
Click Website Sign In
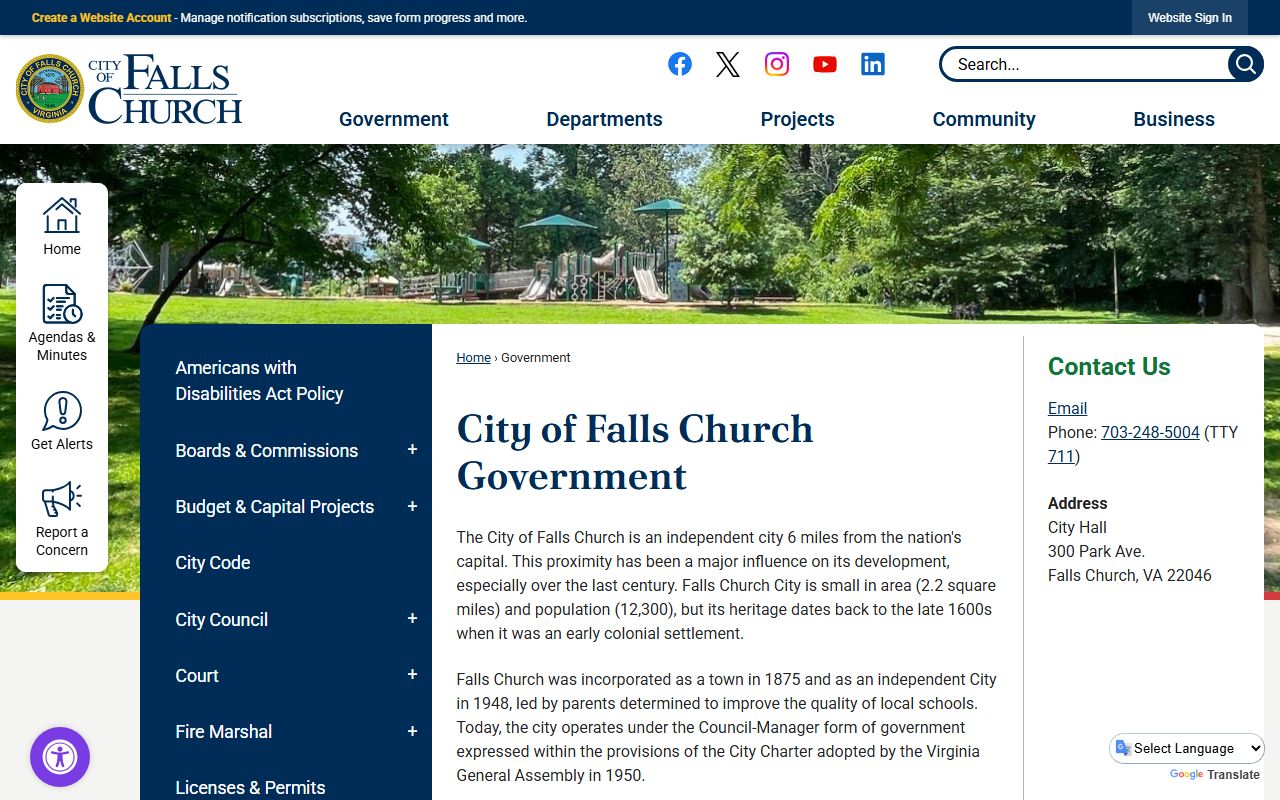tap(1190, 18)
